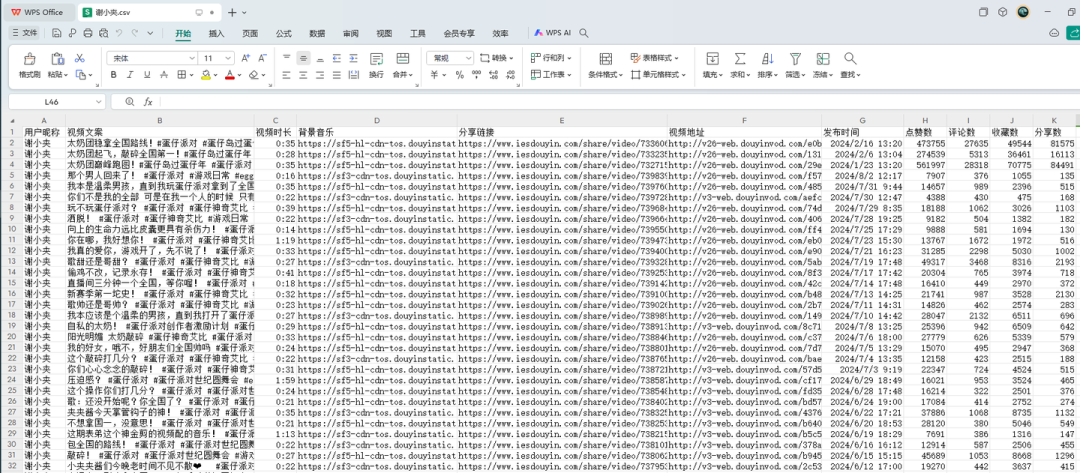
Task: Click the Fill (填充) icon
Action: tap(712, 59)
